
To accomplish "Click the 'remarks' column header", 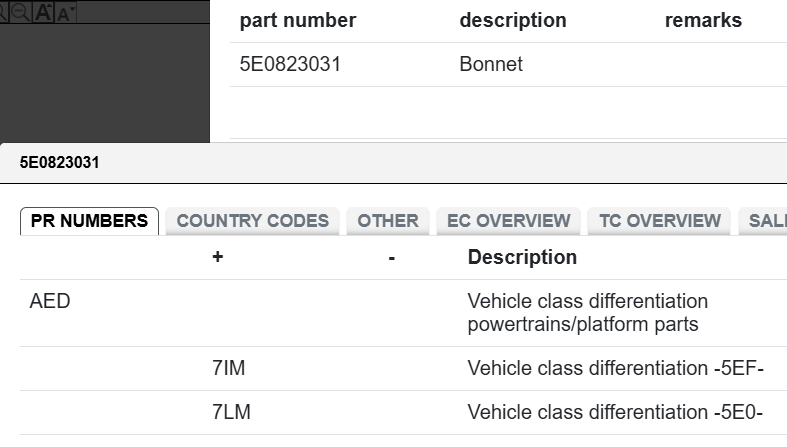I will 703,21.
